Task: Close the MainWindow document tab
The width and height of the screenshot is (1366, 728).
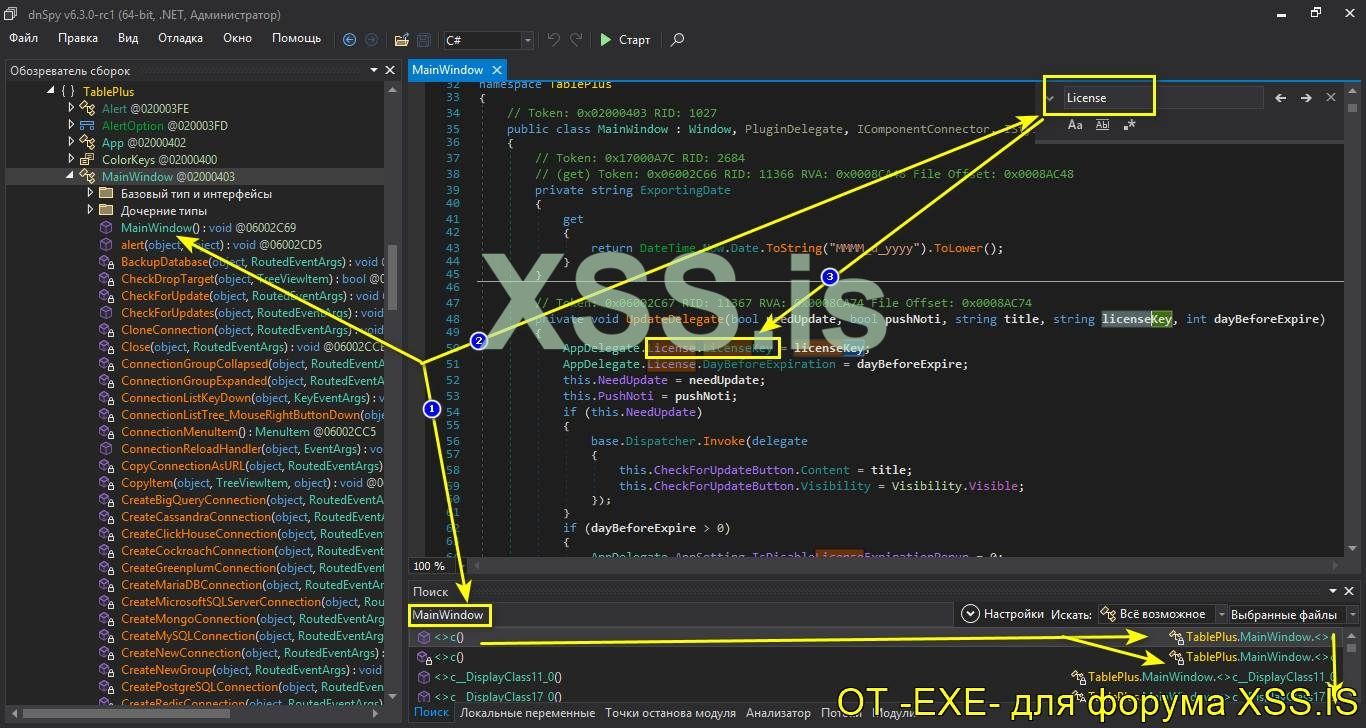Action: pos(497,70)
